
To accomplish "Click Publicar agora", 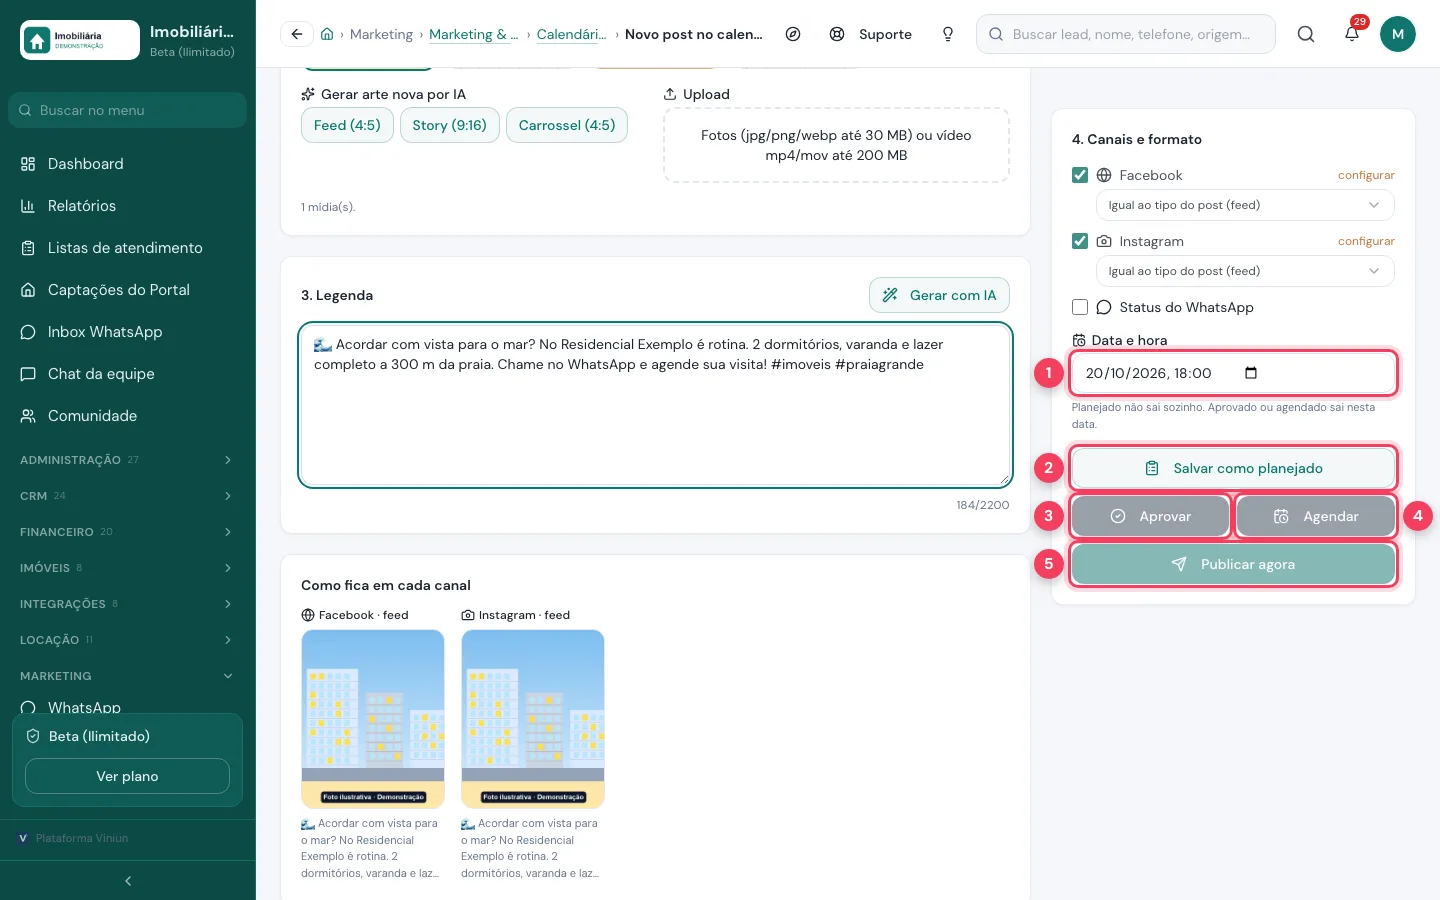I will tap(1233, 564).
